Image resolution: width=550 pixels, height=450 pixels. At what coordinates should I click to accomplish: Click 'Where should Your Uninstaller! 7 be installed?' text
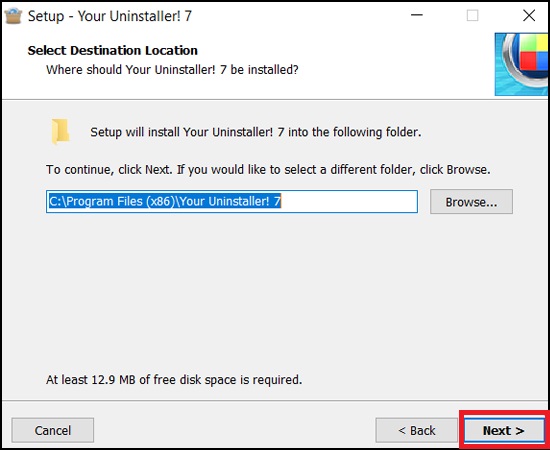[172, 69]
